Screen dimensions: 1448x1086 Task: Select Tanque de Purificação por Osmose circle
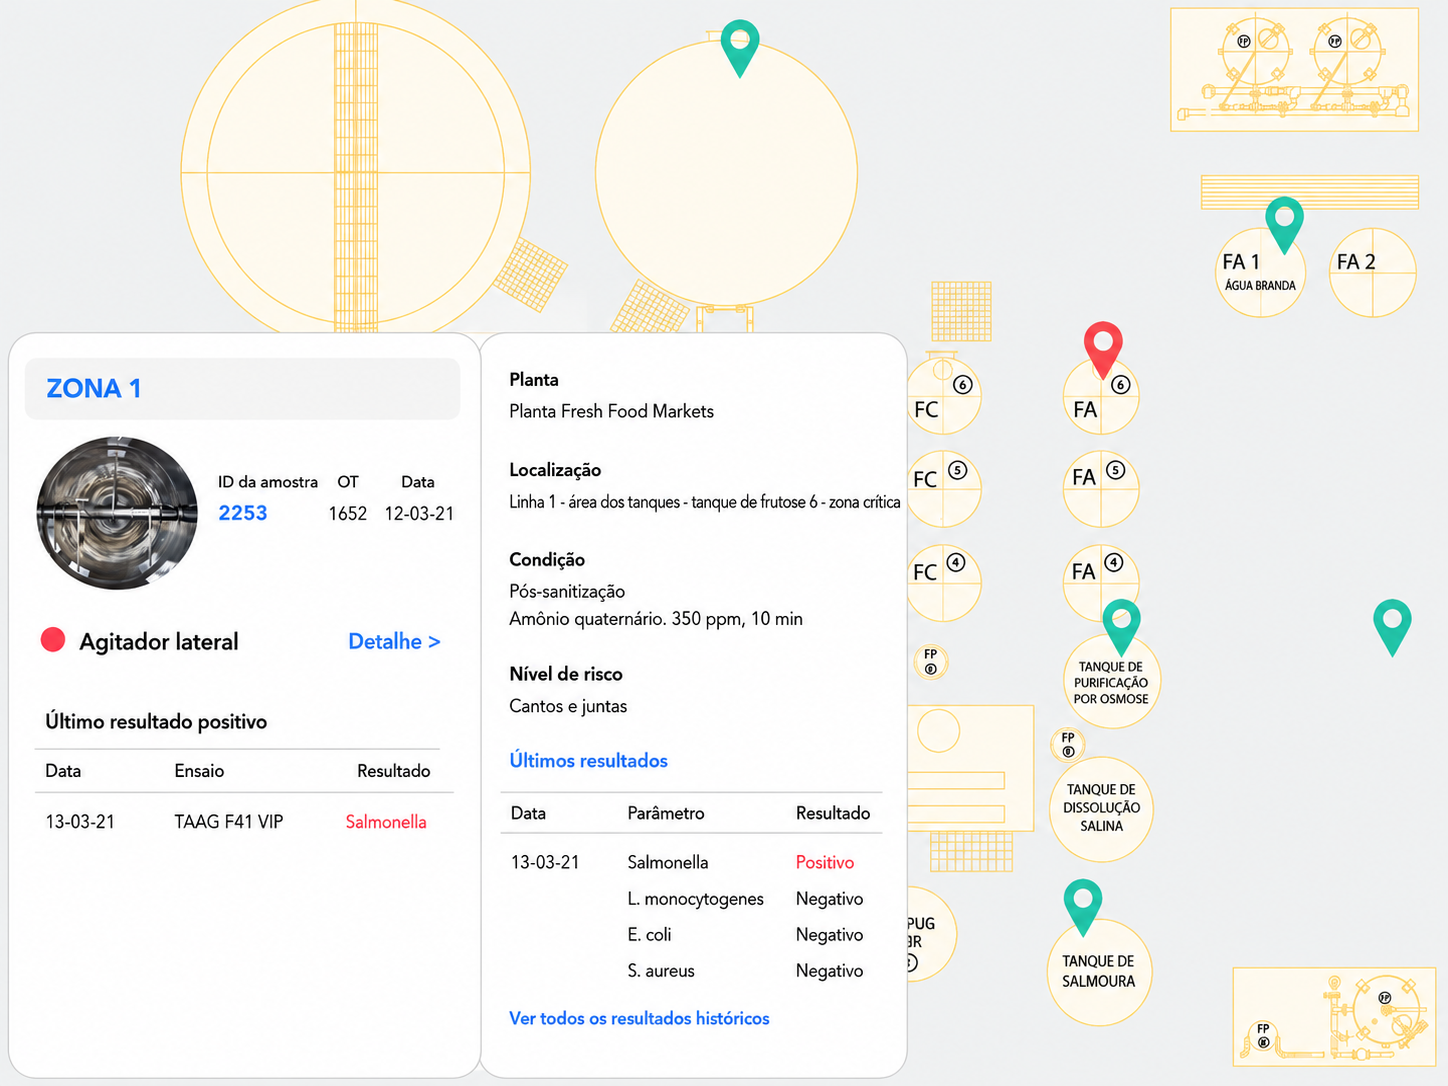click(x=1111, y=683)
